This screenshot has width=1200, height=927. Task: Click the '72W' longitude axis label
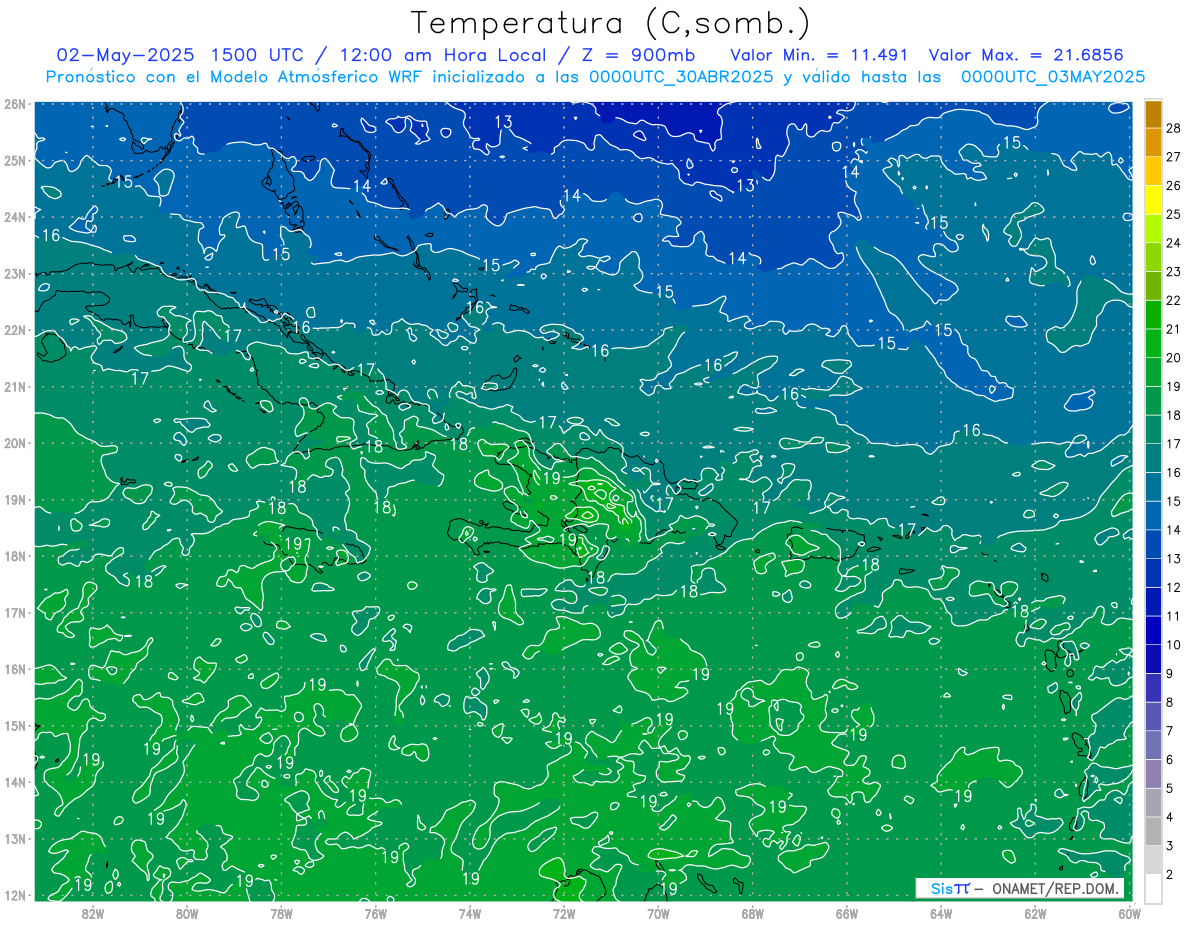pyautogui.click(x=564, y=913)
